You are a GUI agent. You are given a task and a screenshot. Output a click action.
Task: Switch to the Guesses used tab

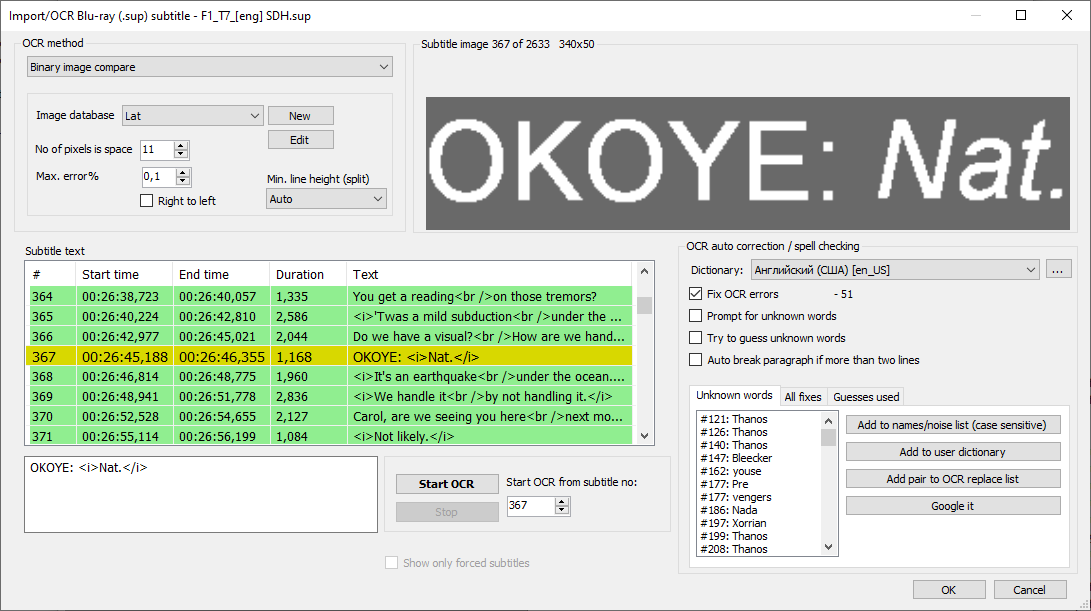click(864, 396)
